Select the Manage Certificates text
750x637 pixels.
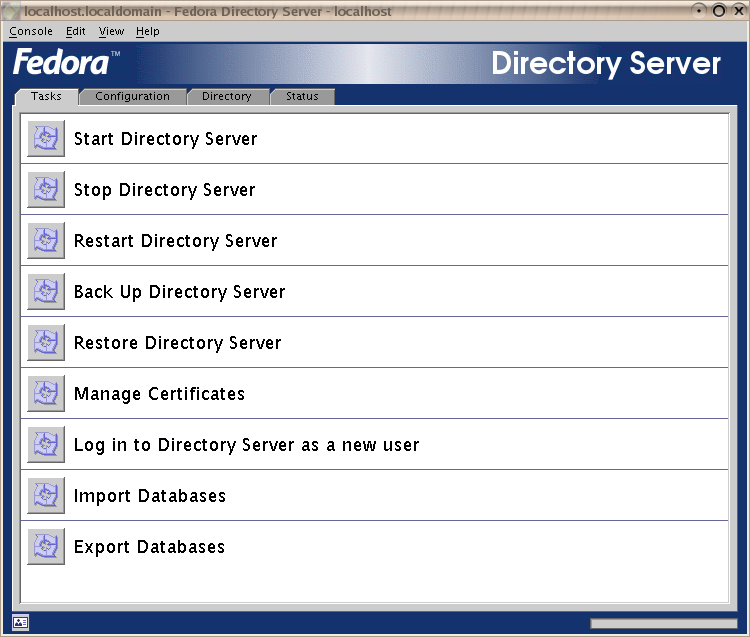pos(159,394)
